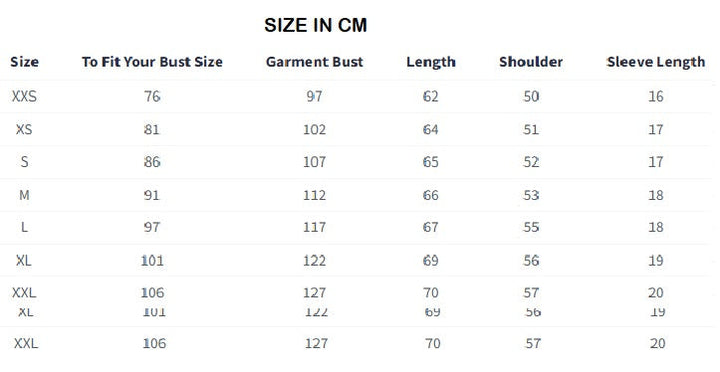
Task: Select bust size value 91 in M row
Action: [152, 195]
